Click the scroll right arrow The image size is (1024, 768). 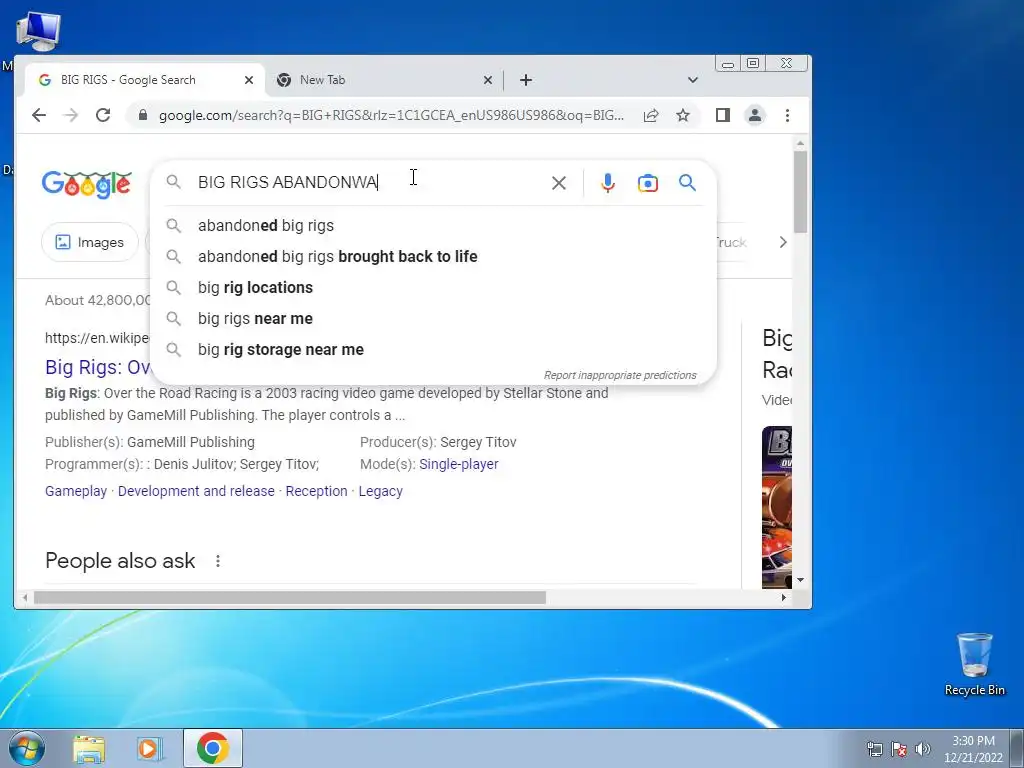click(x=783, y=598)
